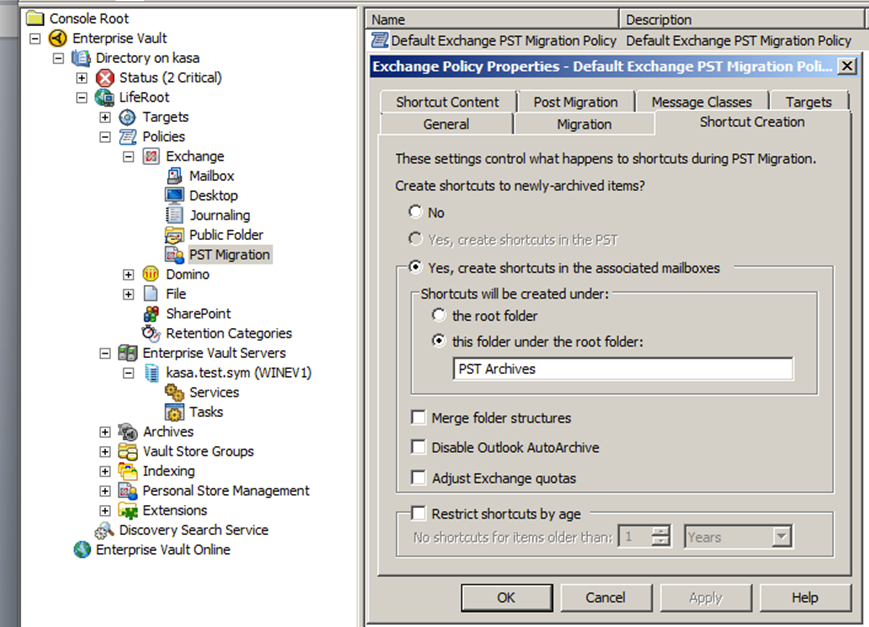Click the Extensions icon
Image resolution: width=869 pixels, height=627 pixels.
[x=127, y=511]
